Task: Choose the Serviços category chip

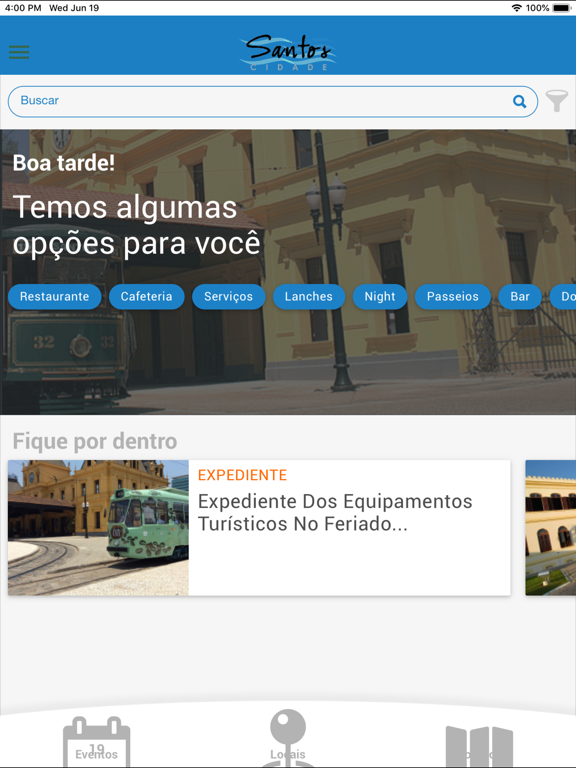Action: click(x=228, y=296)
